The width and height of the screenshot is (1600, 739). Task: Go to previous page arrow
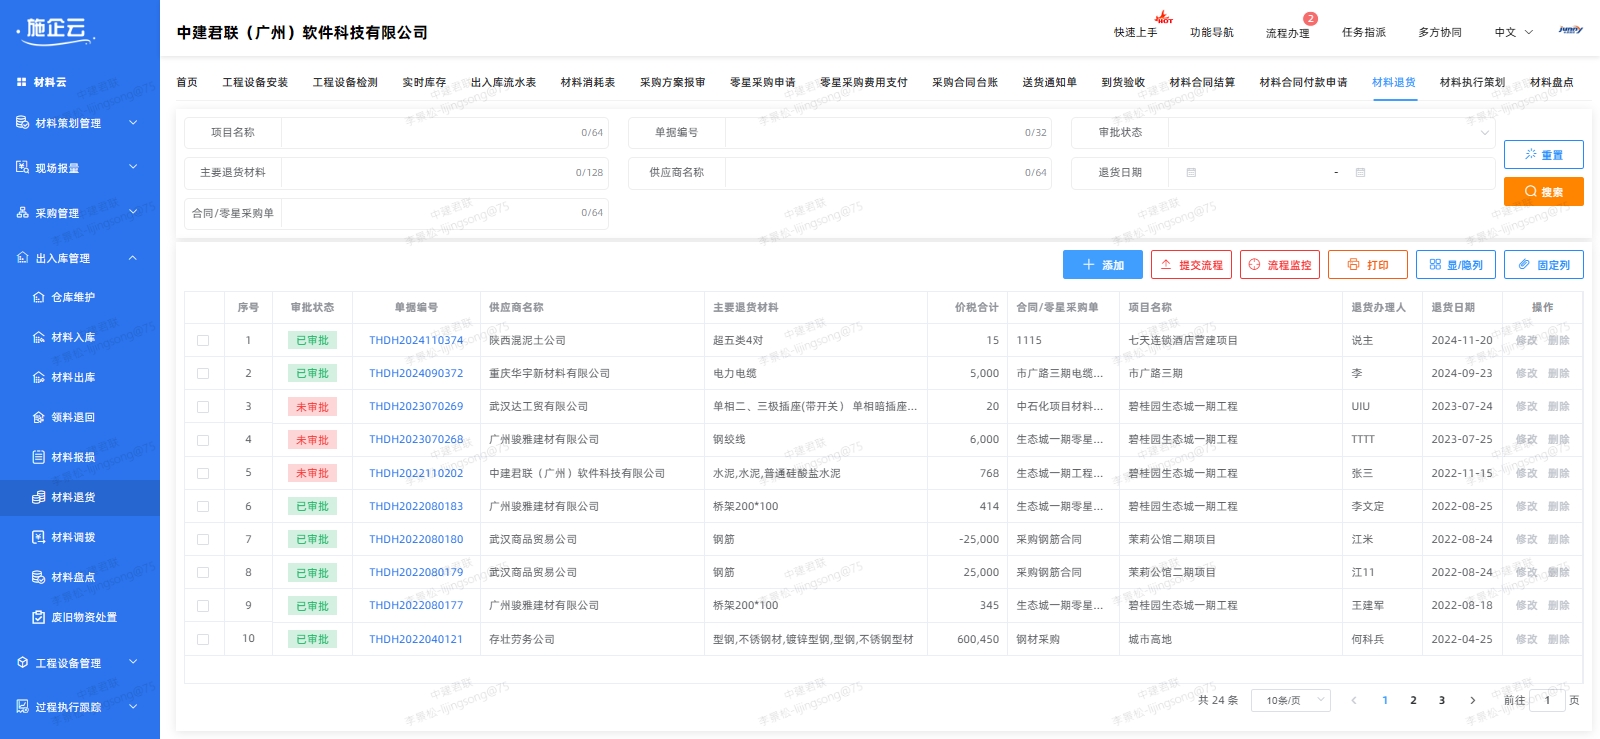pyautogui.click(x=1354, y=700)
